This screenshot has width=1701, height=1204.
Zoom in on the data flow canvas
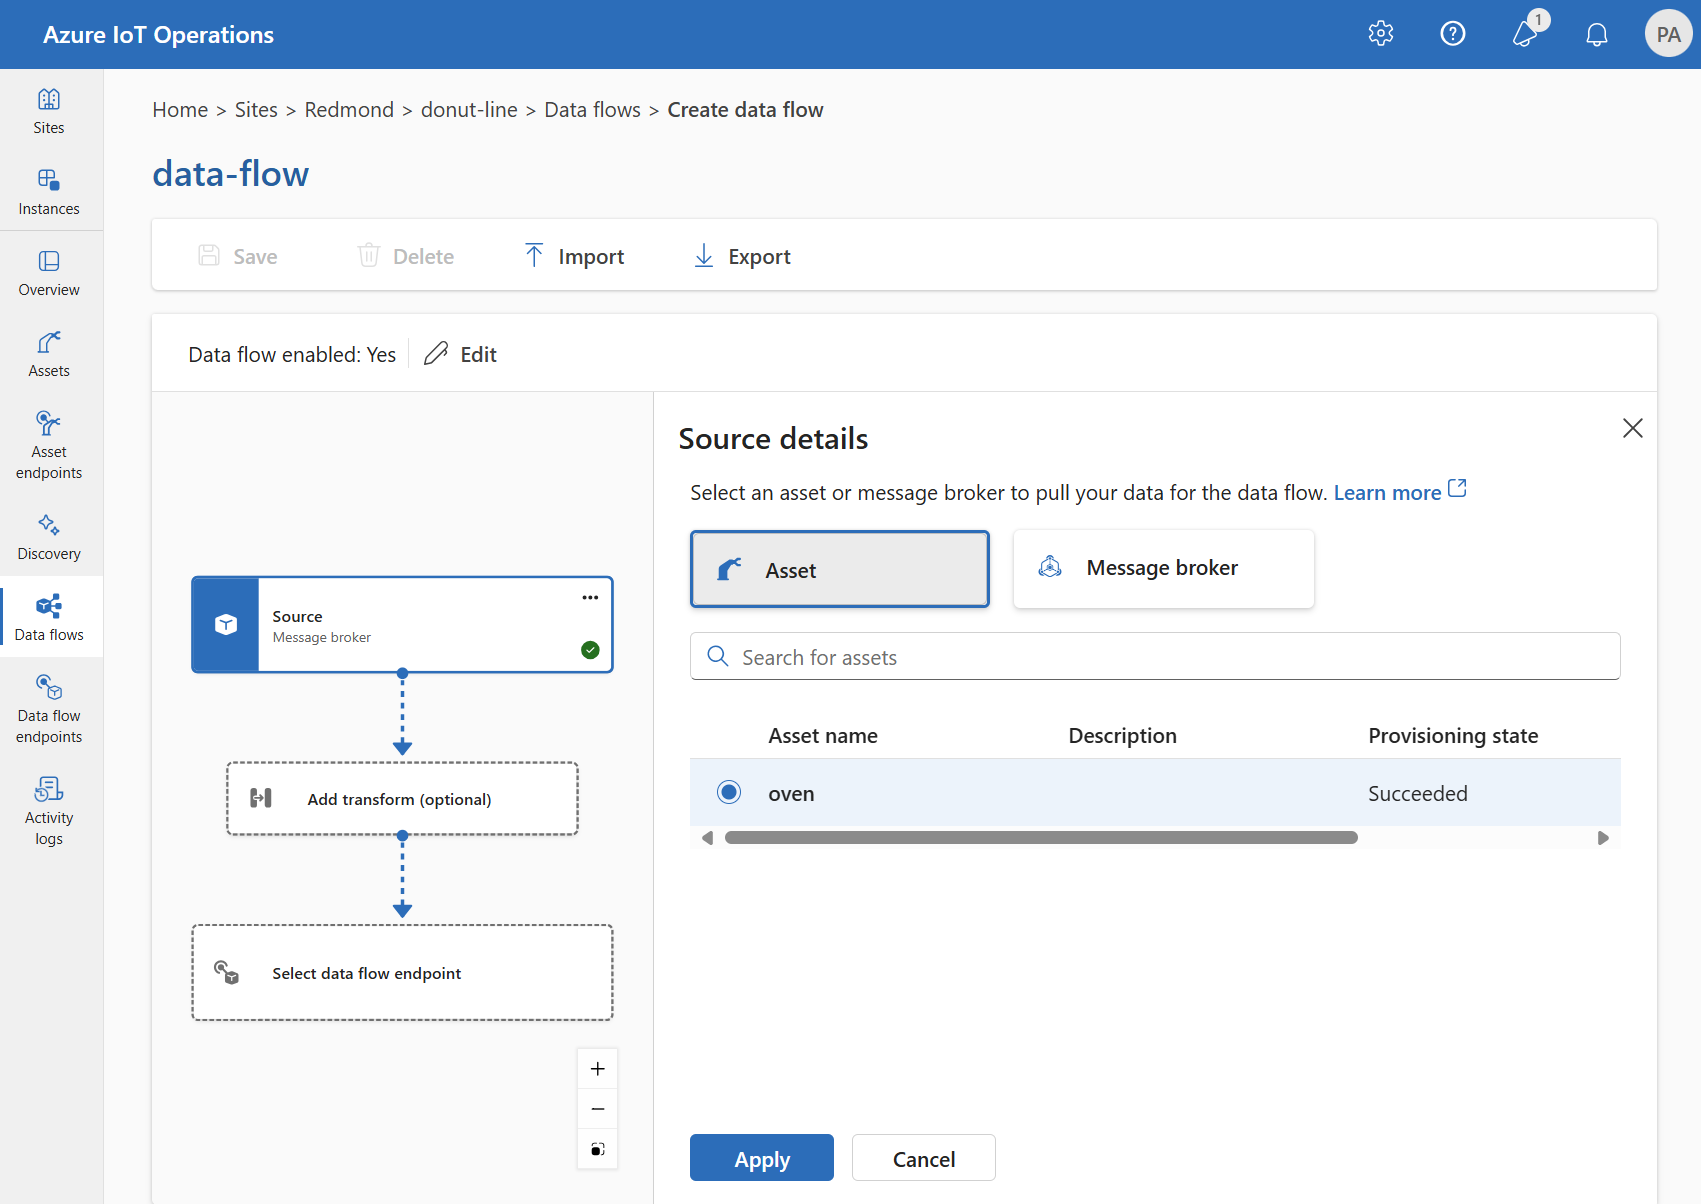point(597,1068)
